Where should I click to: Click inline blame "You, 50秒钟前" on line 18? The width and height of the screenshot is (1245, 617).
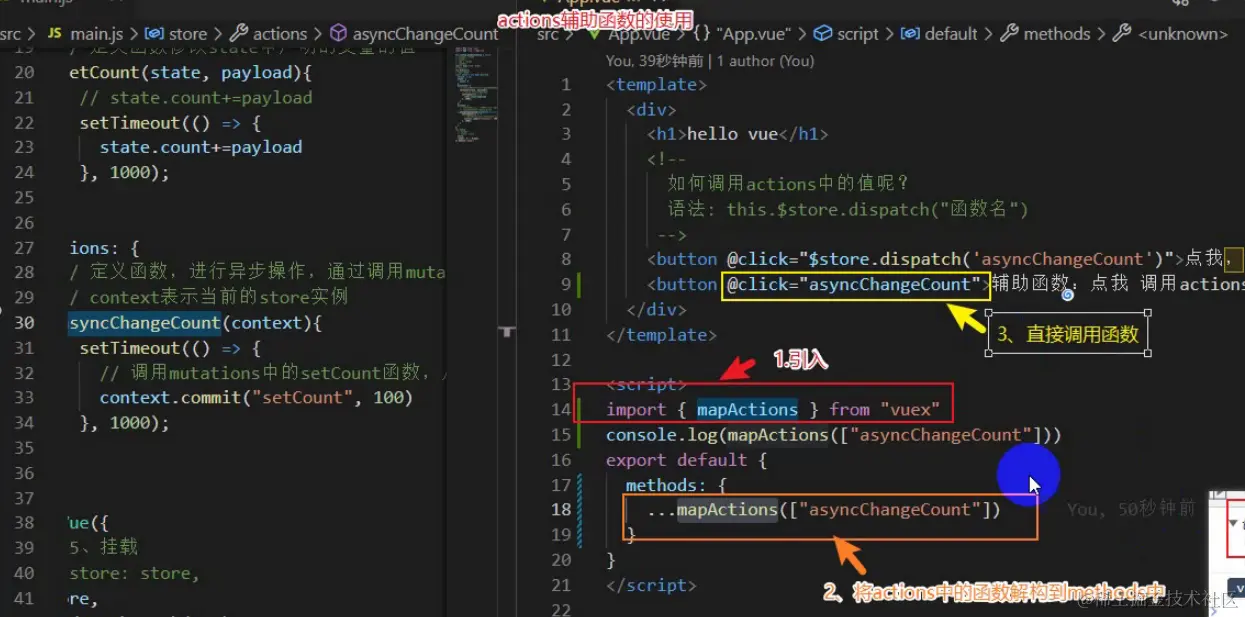tap(1130, 510)
